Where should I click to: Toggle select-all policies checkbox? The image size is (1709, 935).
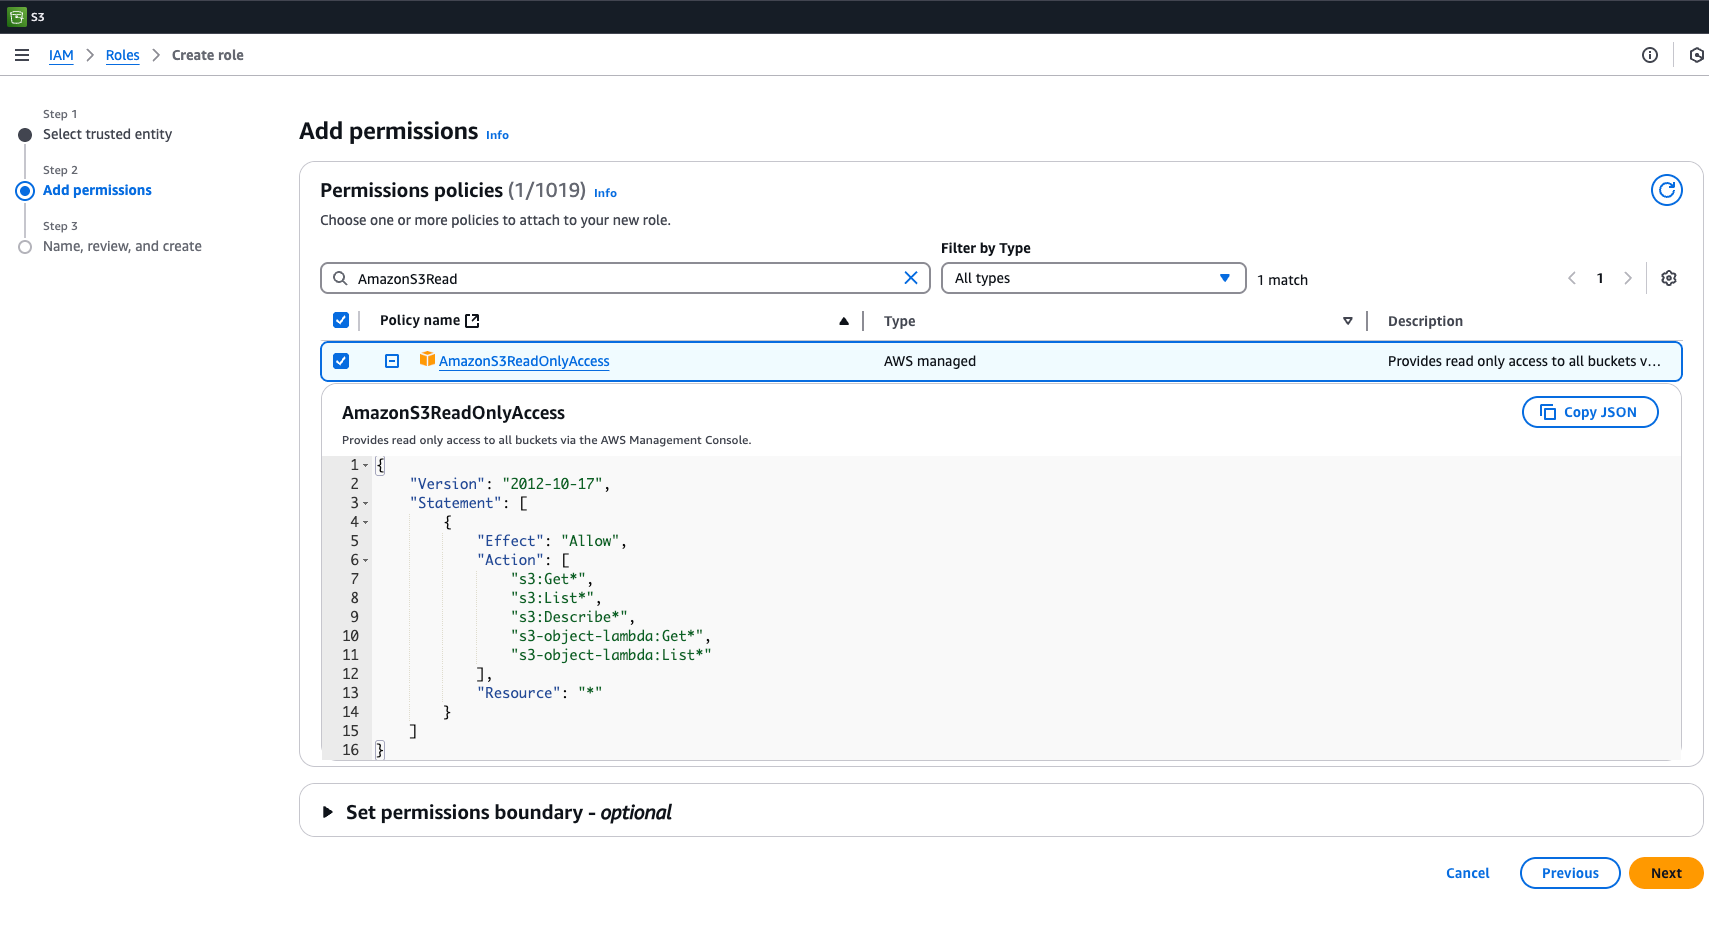[341, 320]
